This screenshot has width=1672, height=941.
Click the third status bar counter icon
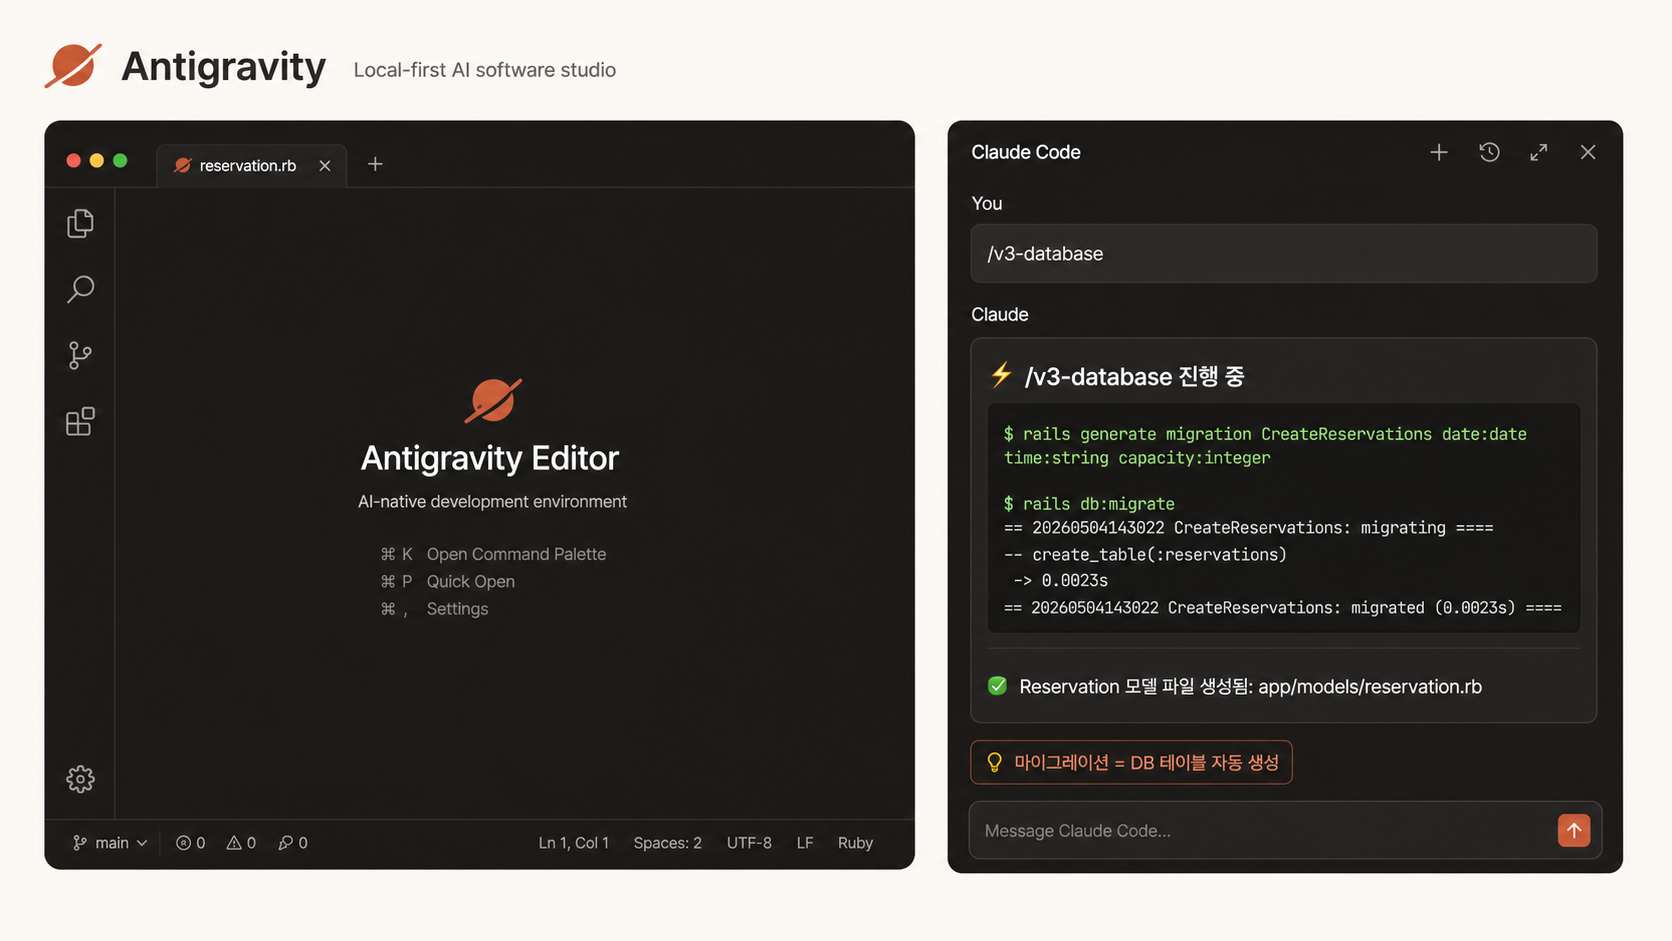click(x=293, y=843)
